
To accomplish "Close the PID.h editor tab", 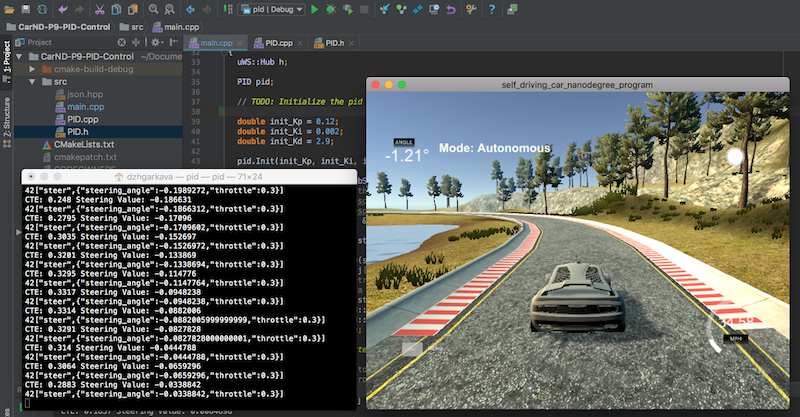I will [351, 43].
